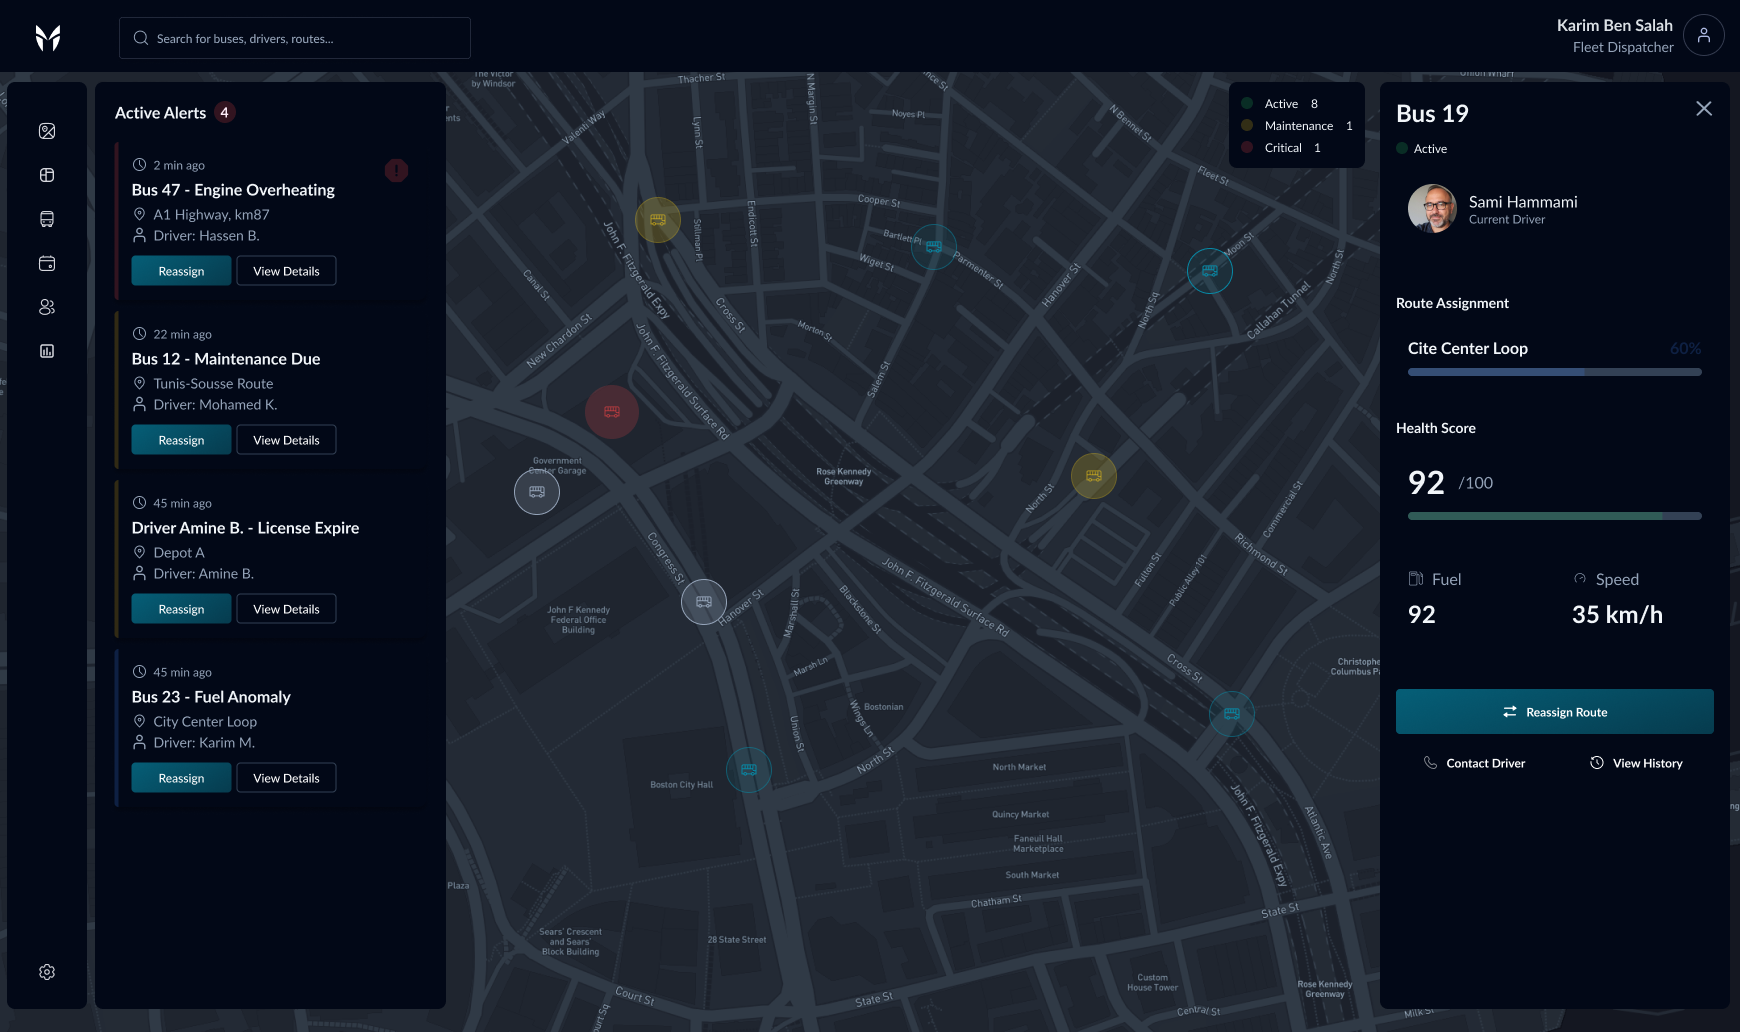This screenshot has width=1740, height=1032.
Task: Click the user profile avatar icon
Action: click(1704, 35)
